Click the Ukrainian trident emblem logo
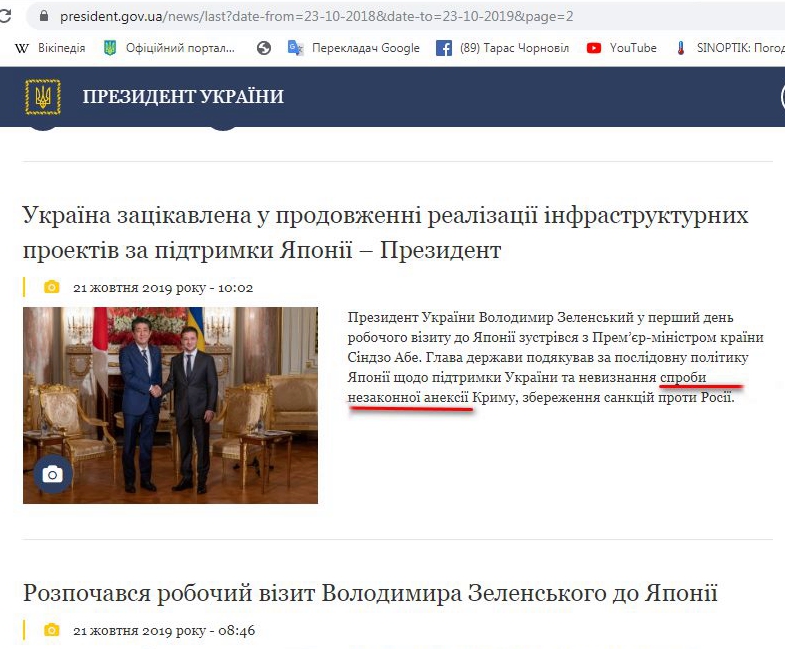Viewport: 785px width, 649px height. (x=43, y=97)
